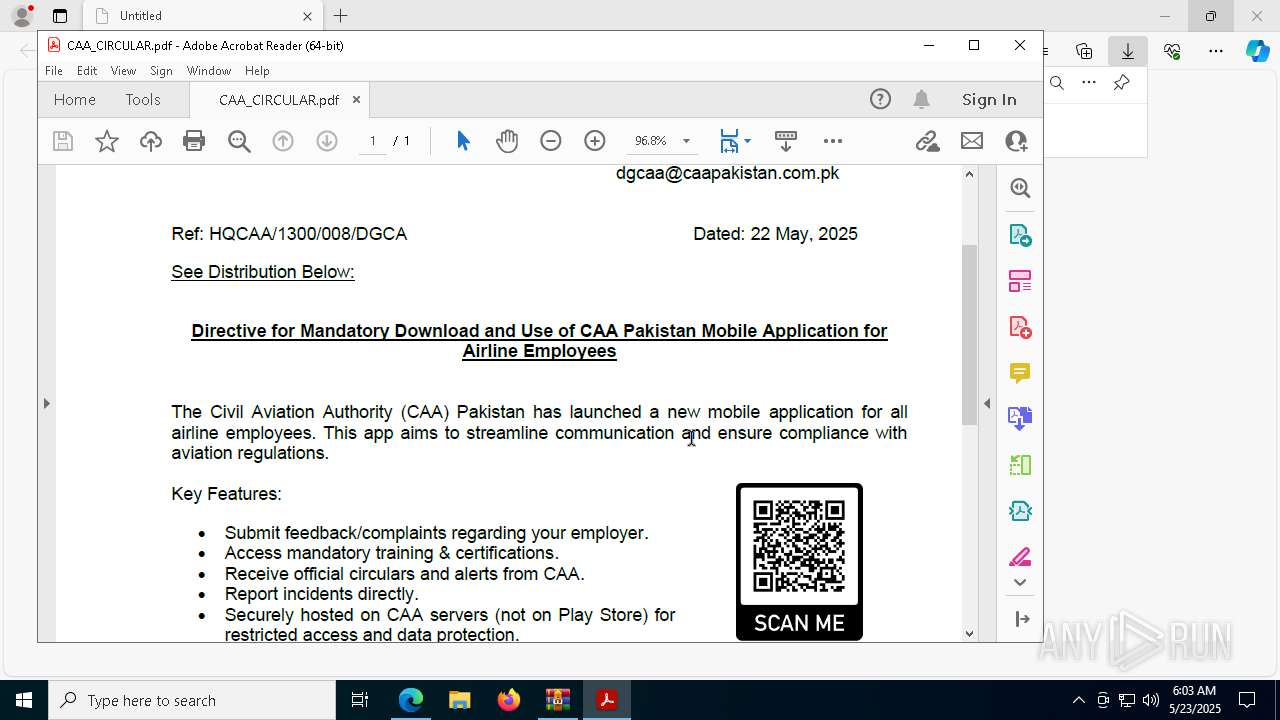Go to previous page arrow
This screenshot has width=1280, height=720.
pyautogui.click(x=283, y=141)
